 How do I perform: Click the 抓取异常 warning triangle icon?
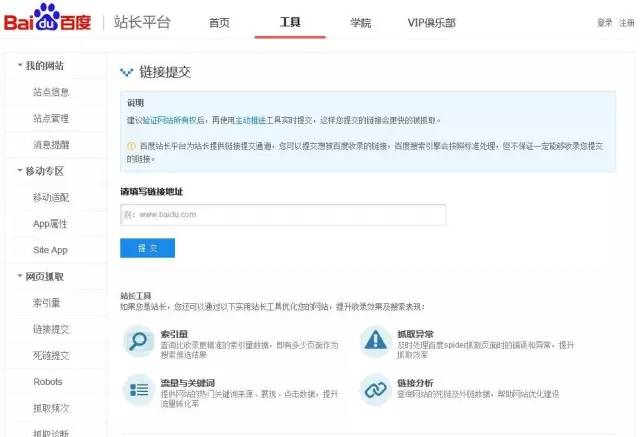(x=376, y=341)
